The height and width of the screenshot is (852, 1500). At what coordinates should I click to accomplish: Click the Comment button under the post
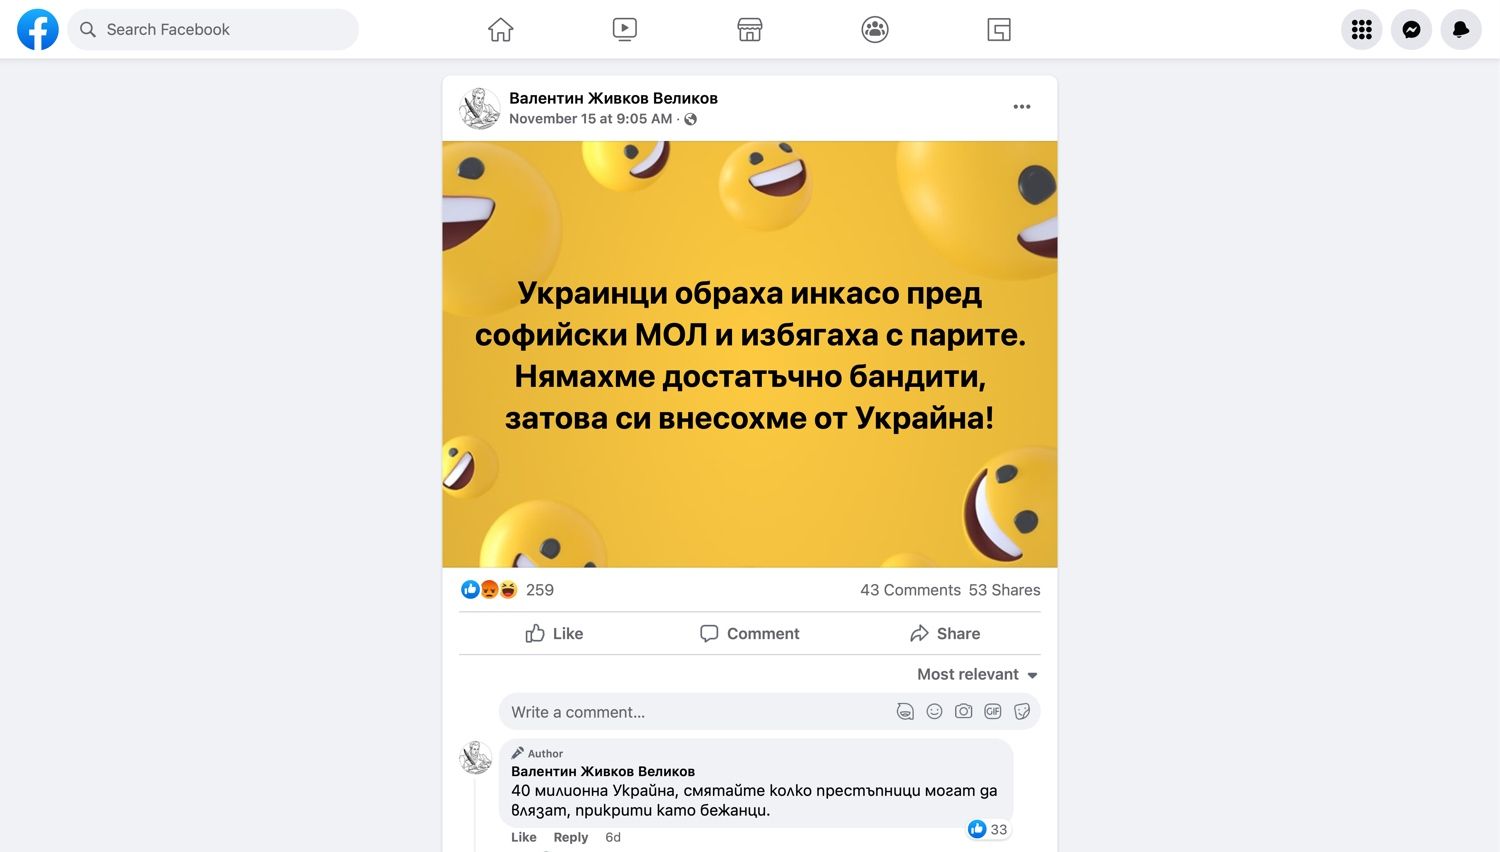(x=750, y=633)
